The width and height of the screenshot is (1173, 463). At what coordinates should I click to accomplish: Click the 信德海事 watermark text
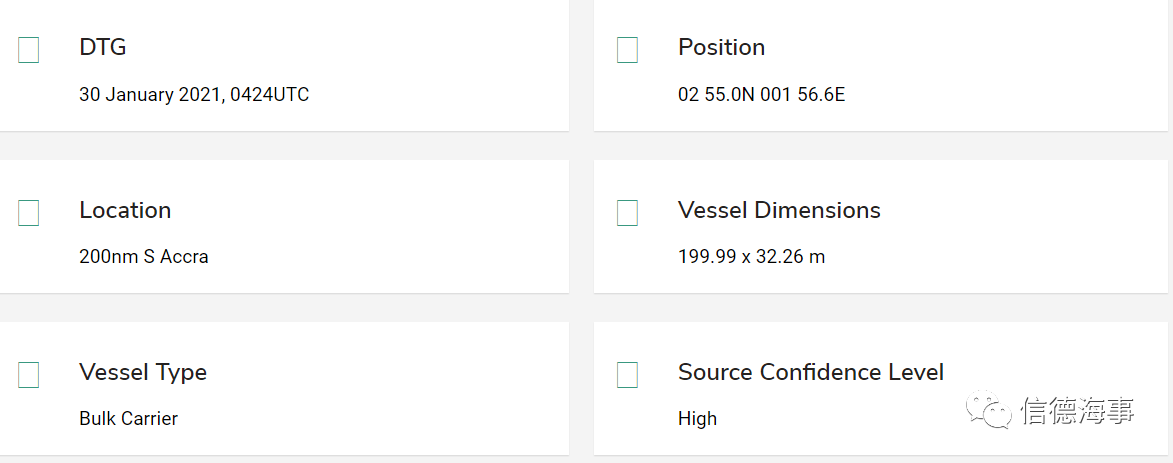tap(1079, 411)
